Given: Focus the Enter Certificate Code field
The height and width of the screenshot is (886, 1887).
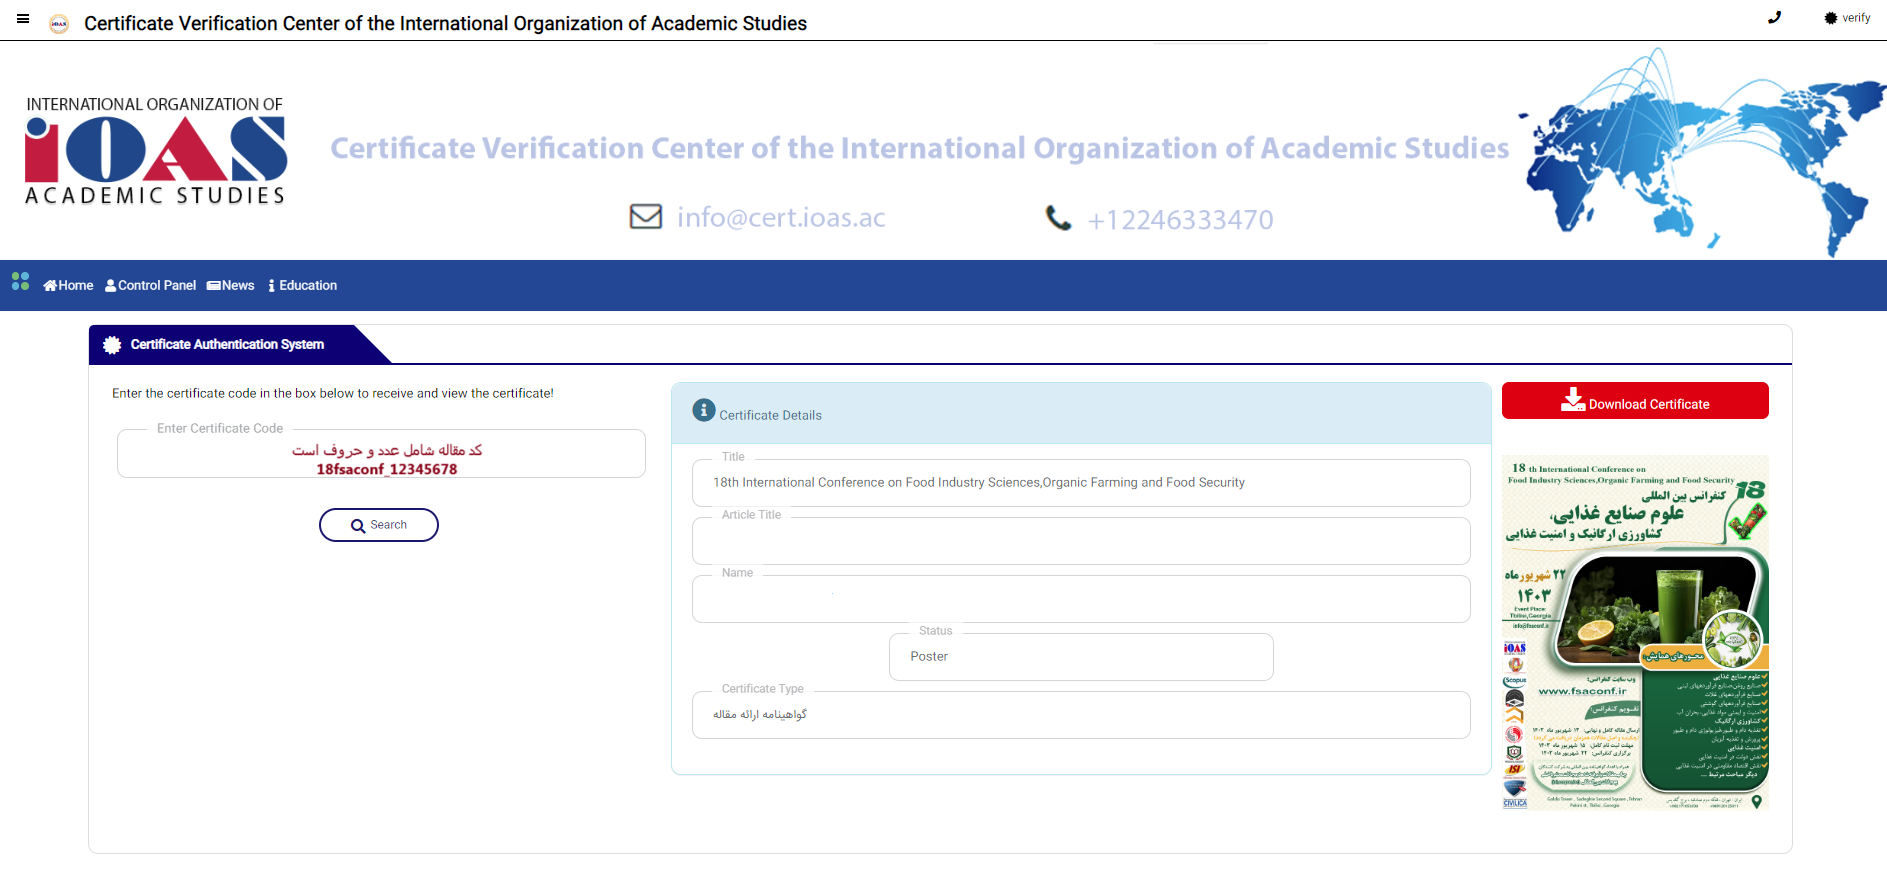Looking at the screenshot, I should tap(381, 454).
